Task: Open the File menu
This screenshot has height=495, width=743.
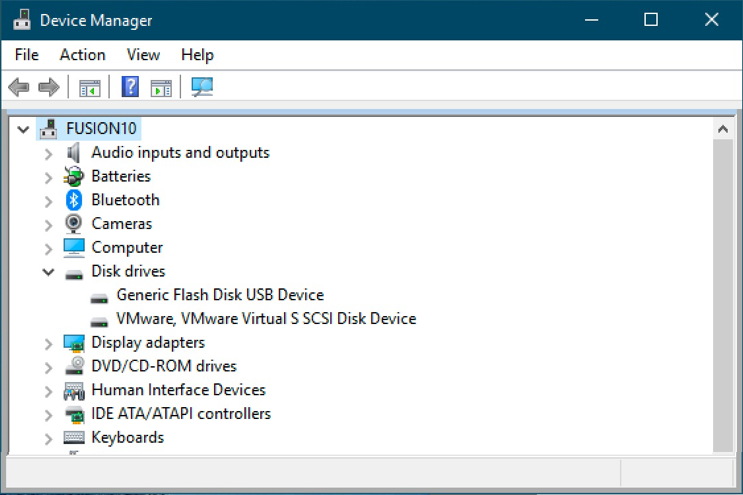Action: pos(27,55)
